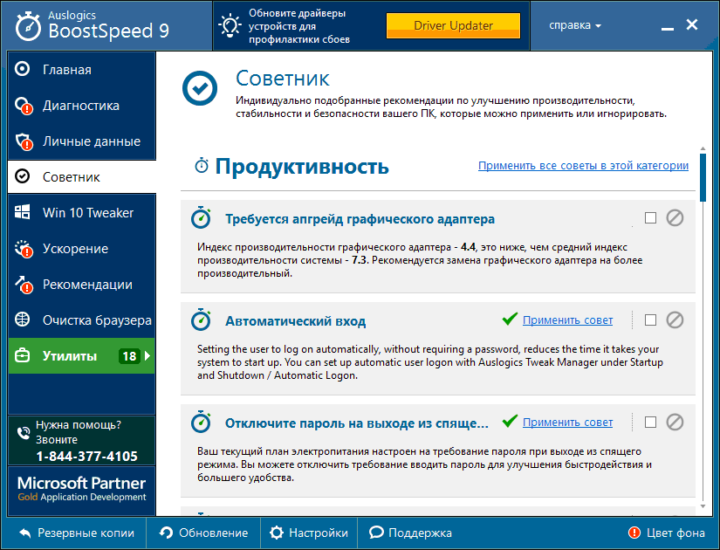Check the Требуется апгрейд графического адаптера checkbox
Viewport: 720px width, 550px height.
click(651, 218)
